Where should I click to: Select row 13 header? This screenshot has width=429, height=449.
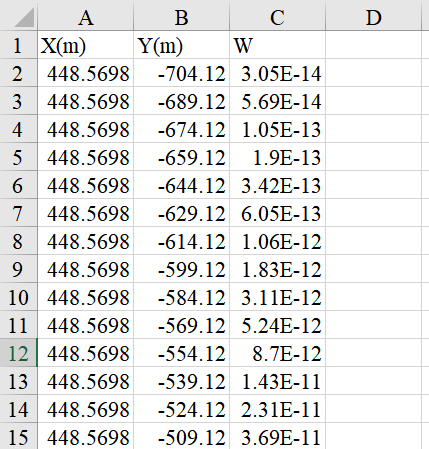18,381
